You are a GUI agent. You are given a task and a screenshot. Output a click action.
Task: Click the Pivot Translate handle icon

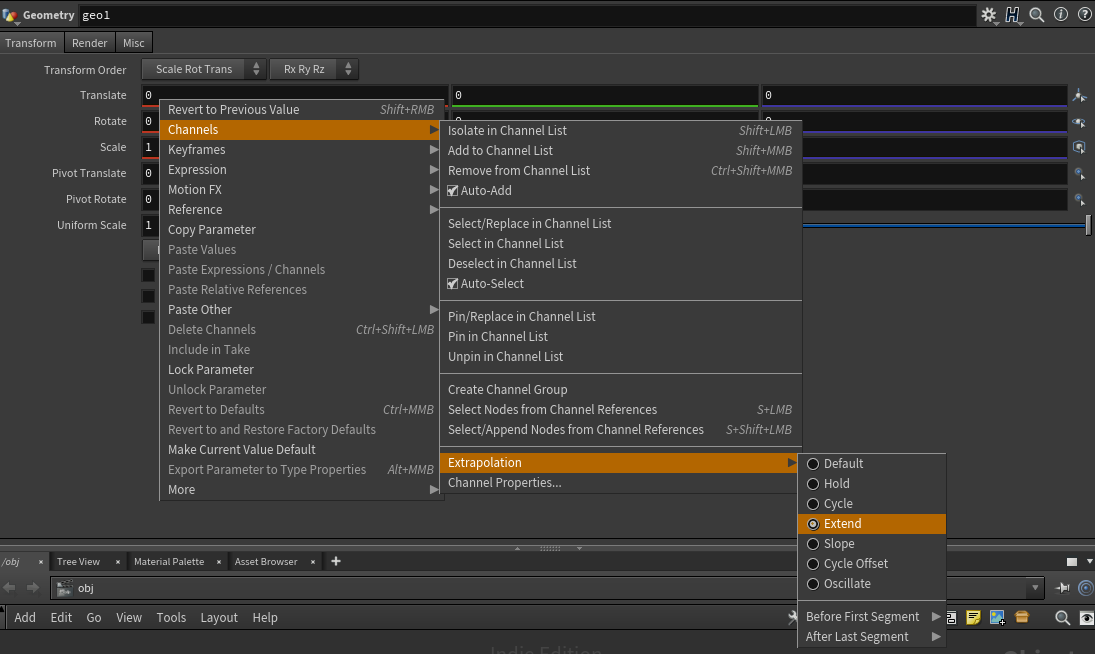(1080, 173)
